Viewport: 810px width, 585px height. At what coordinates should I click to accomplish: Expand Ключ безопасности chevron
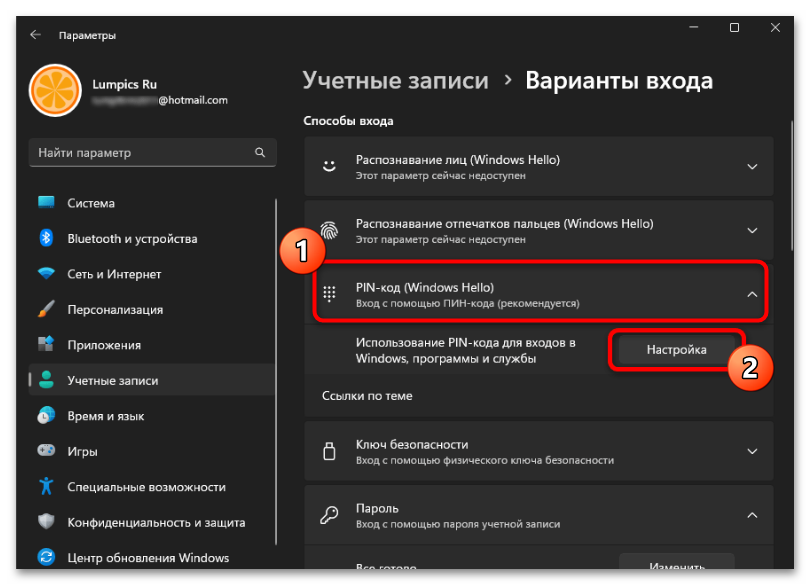click(752, 451)
